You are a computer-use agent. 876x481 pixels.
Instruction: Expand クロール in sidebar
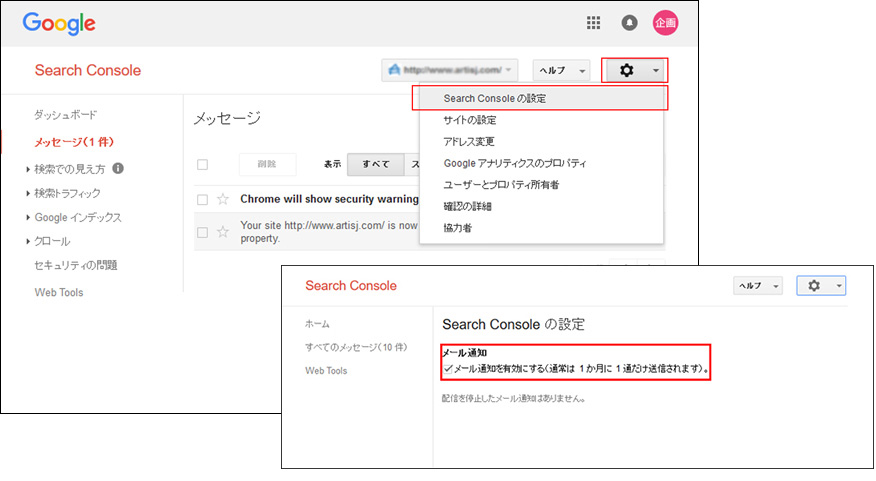pos(28,241)
